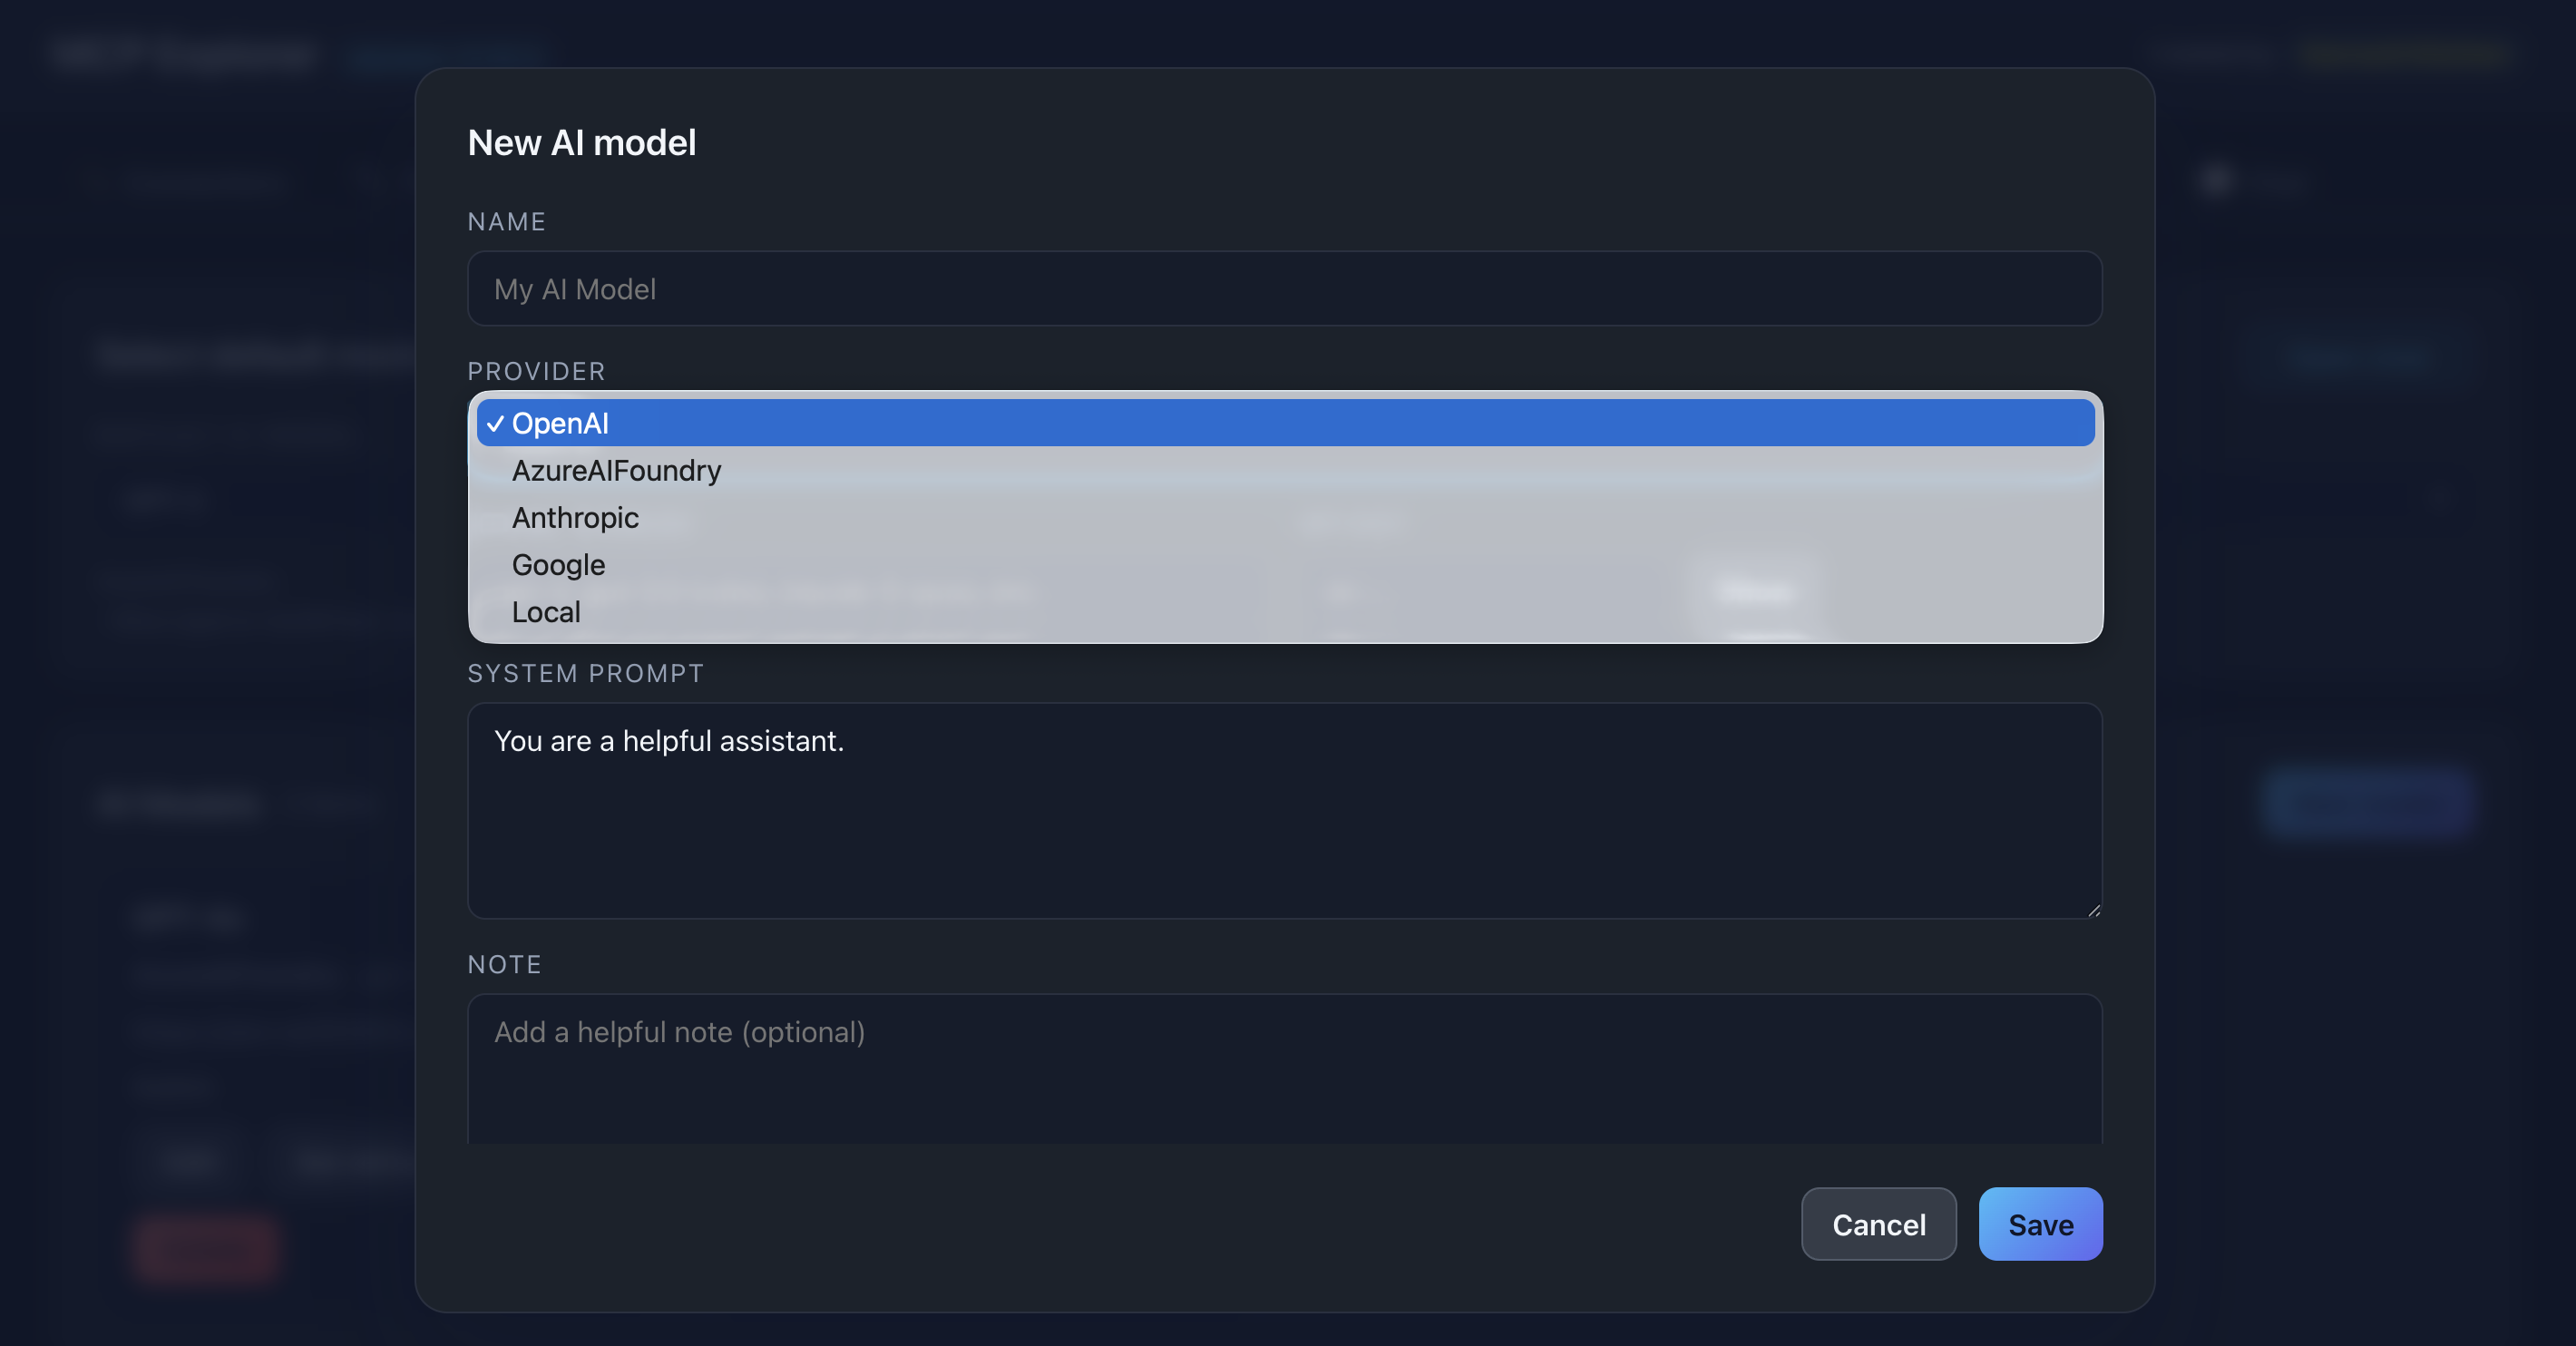
Task: Choose AzureAIFoundry as the provider
Action: tap(616, 470)
